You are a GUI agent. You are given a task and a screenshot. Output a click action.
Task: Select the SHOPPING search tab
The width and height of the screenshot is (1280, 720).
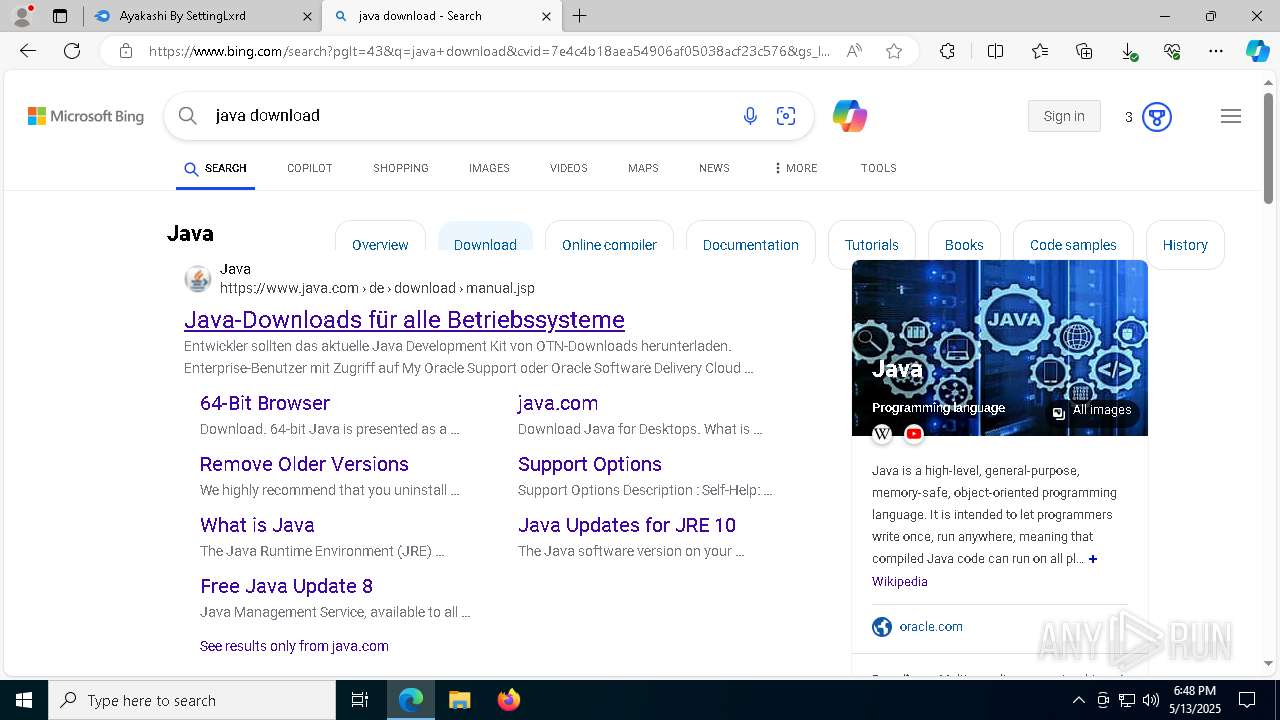point(401,168)
